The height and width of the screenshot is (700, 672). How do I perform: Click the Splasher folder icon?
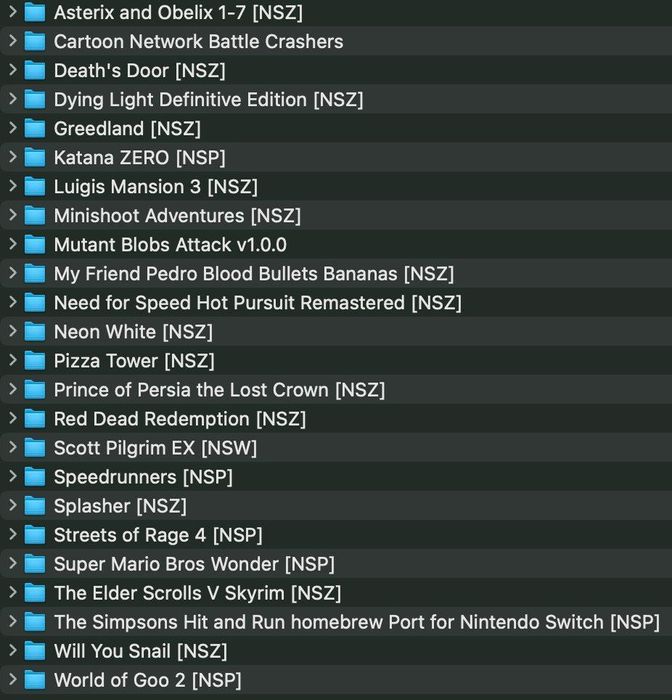(35, 506)
